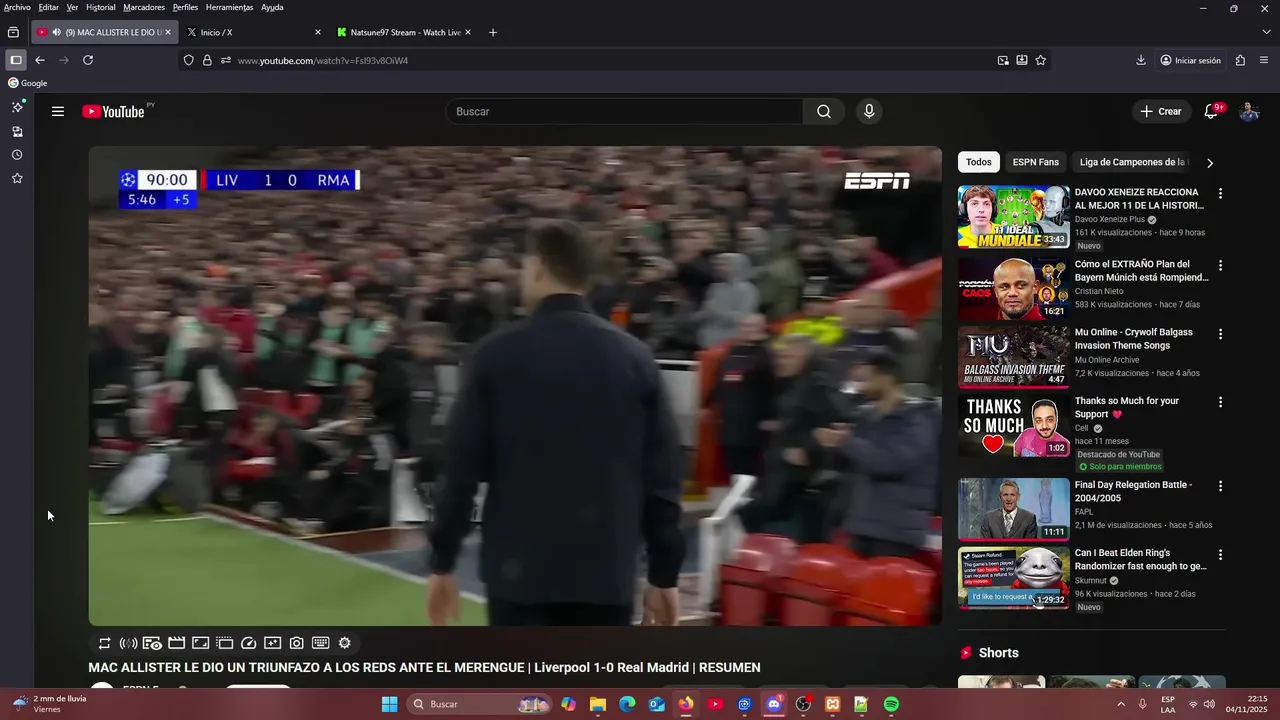Open sidebar AI chatbot sparkle icon

pyautogui.click(x=17, y=107)
